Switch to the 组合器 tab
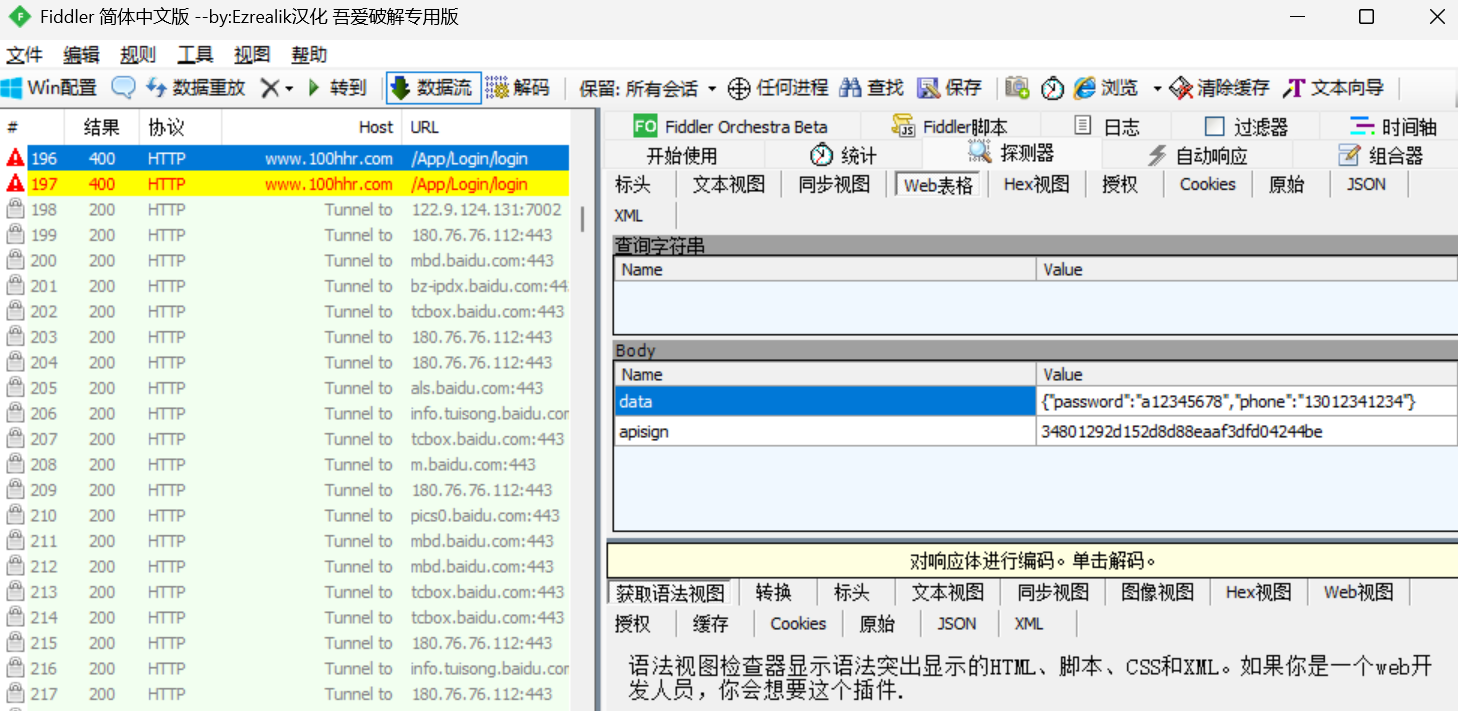This screenshot has height=711, width=1458. tap(1381, 155)
